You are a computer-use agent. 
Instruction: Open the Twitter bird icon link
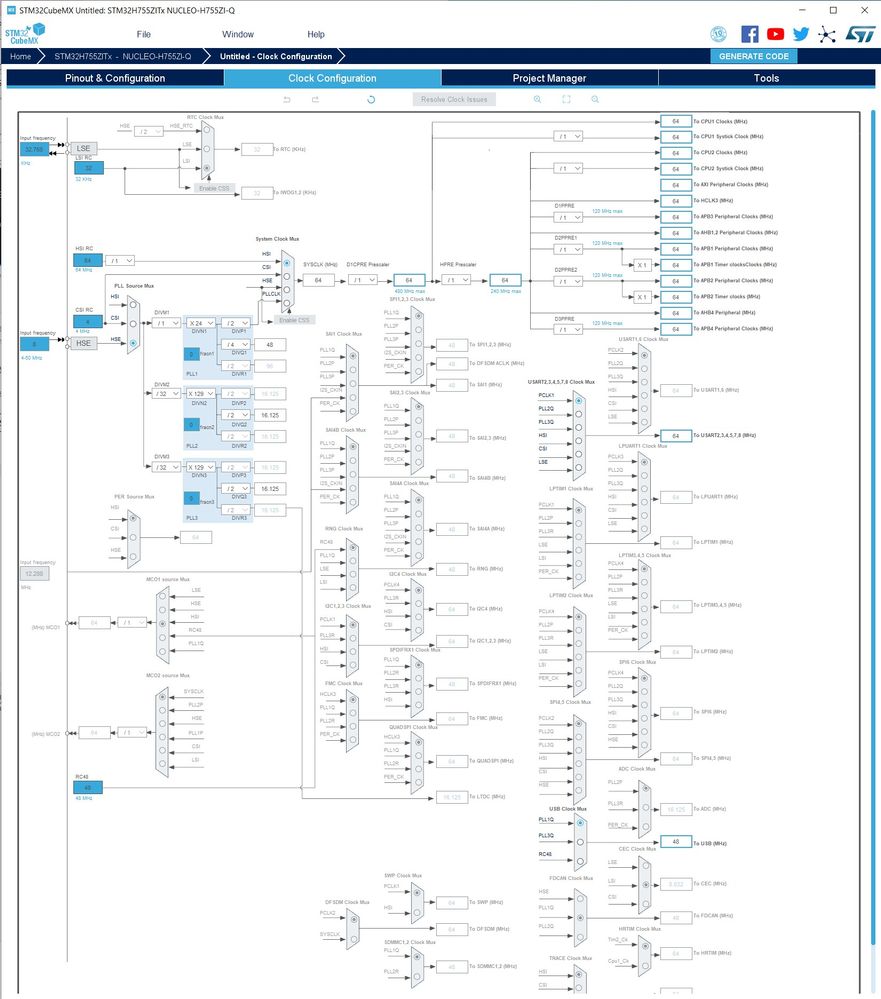coord(801,34)
